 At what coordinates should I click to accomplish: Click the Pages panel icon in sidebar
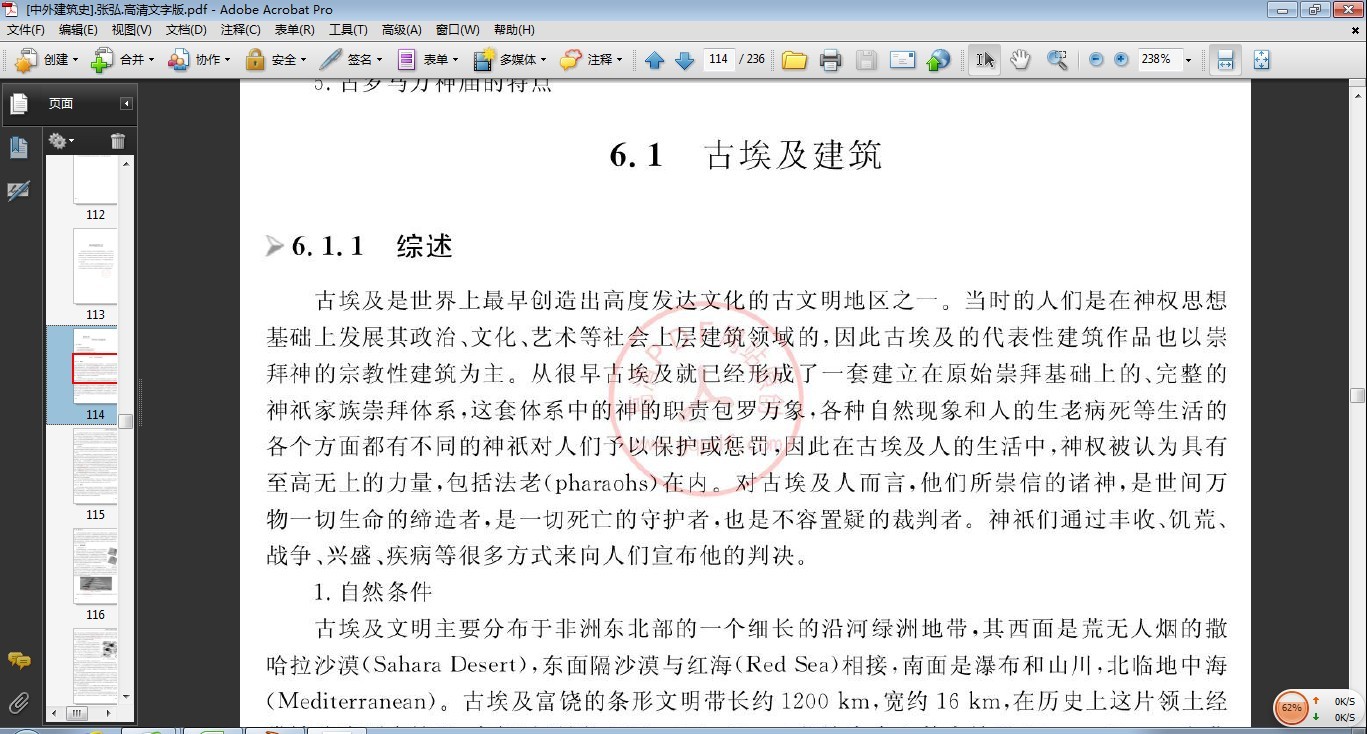tap(18, 103)
